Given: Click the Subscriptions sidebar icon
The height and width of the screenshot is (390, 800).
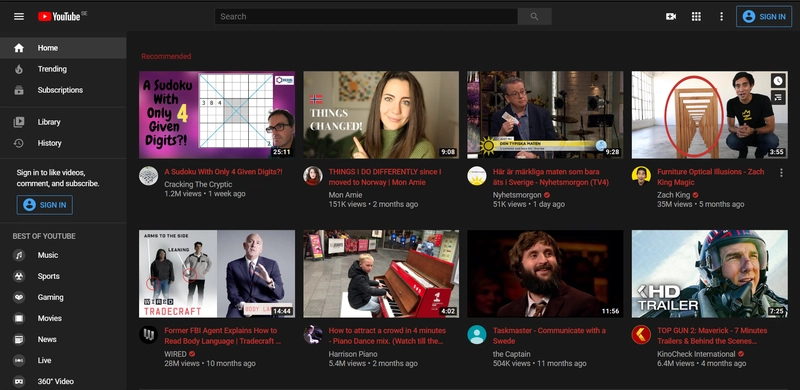Looking at the screenshot, I should (x=19, y=90).
